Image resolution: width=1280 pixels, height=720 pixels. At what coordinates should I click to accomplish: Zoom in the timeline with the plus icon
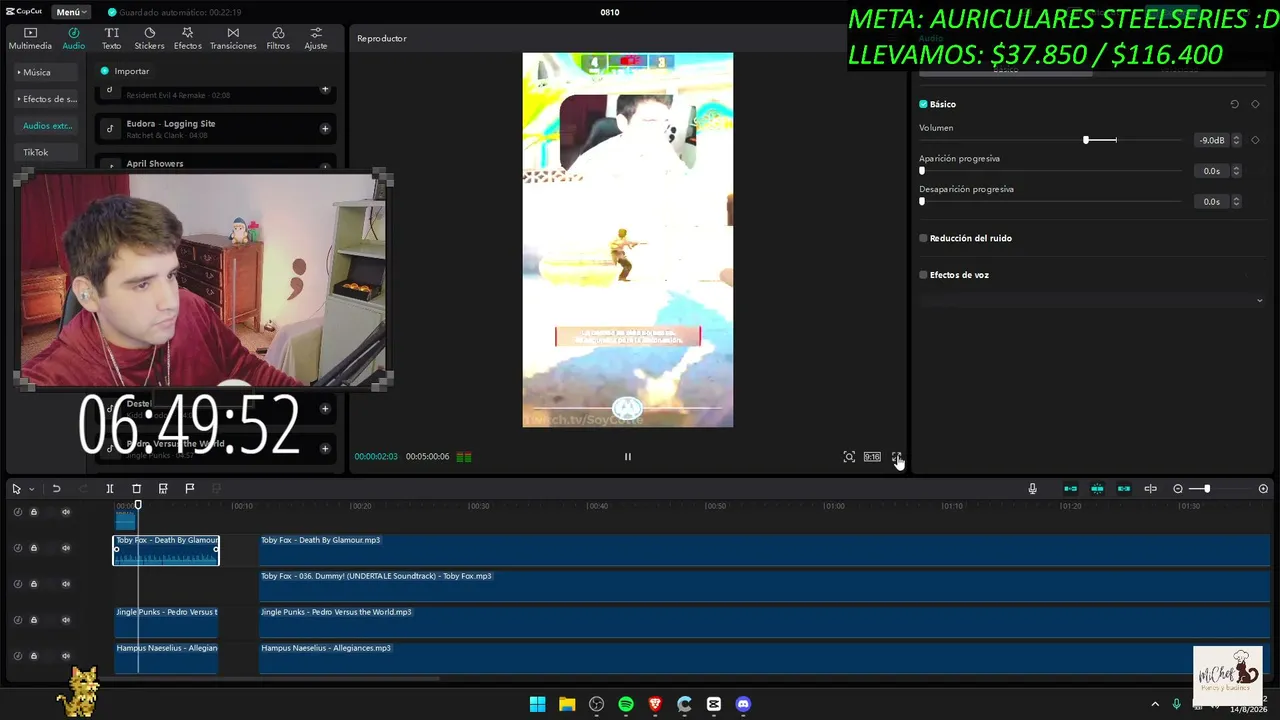click(1263, 489)
